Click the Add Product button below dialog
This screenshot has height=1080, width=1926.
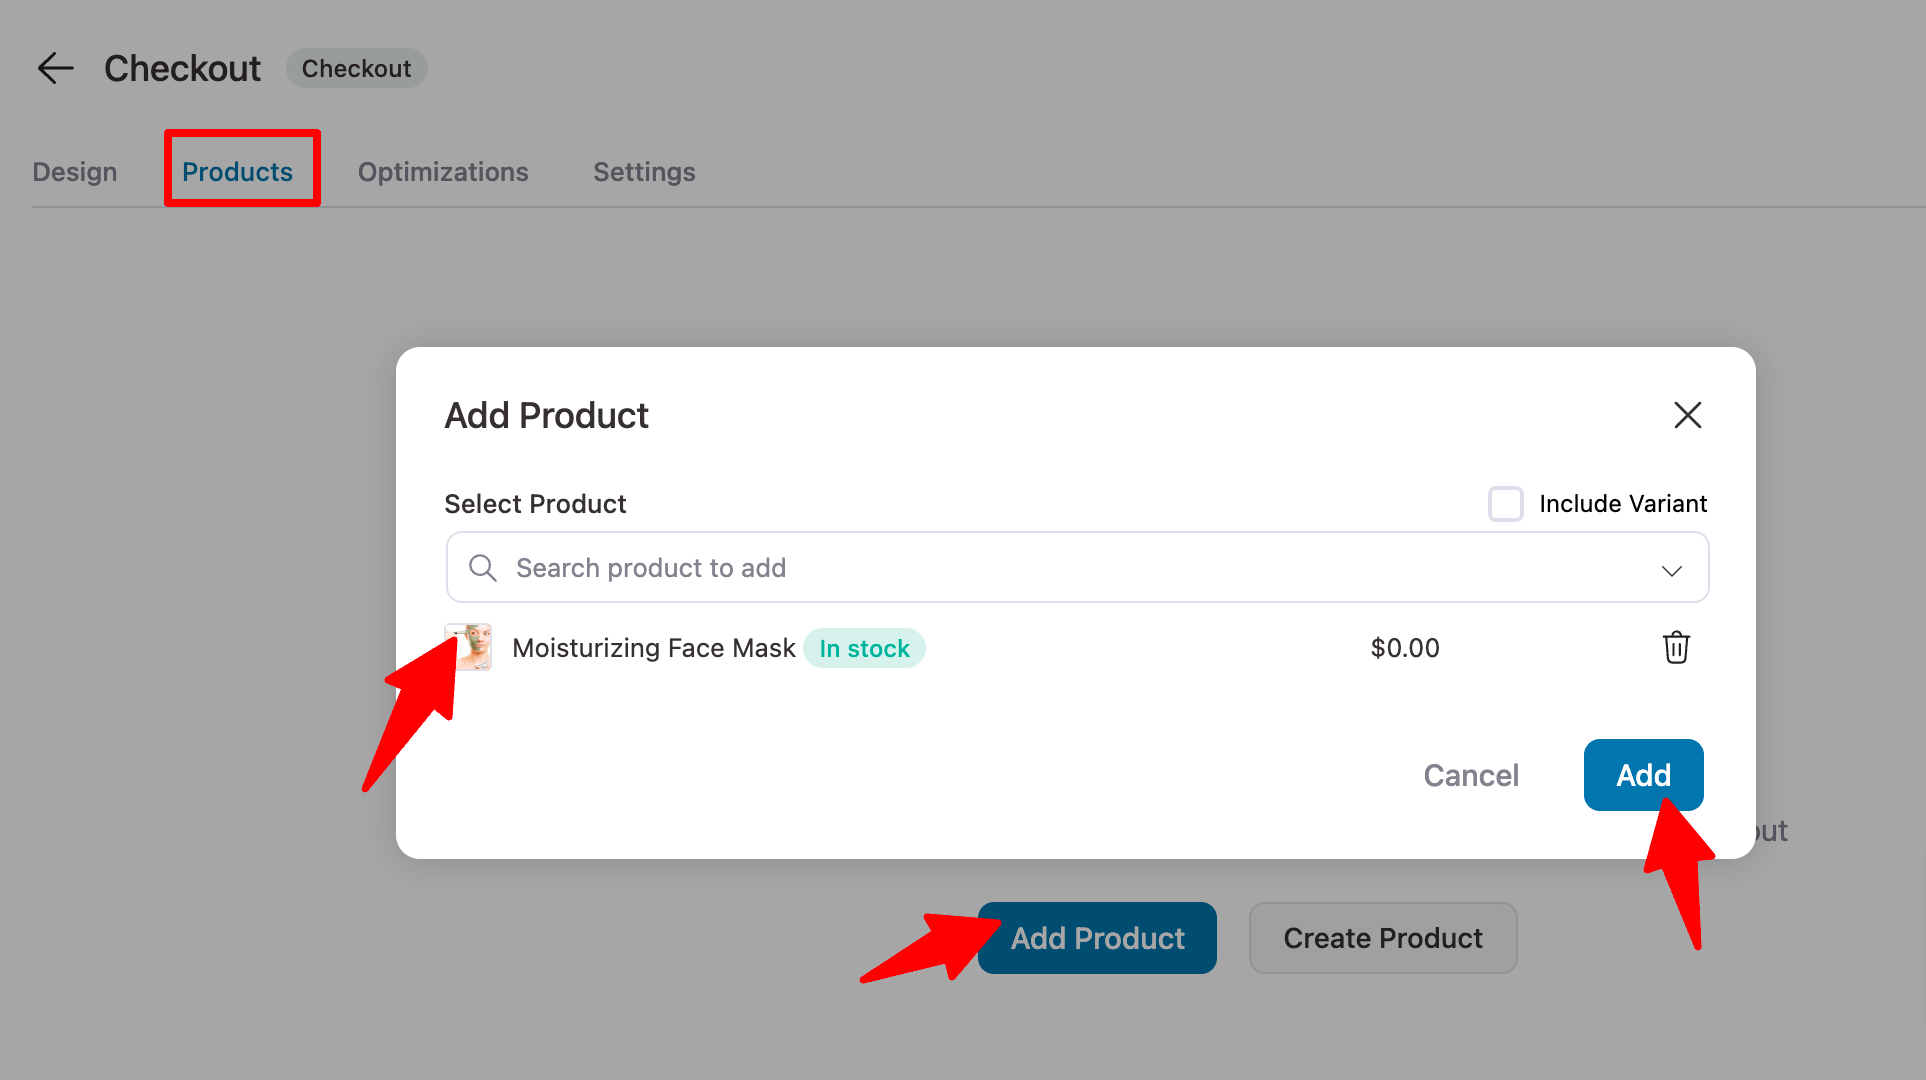[x=1097, y=938]
